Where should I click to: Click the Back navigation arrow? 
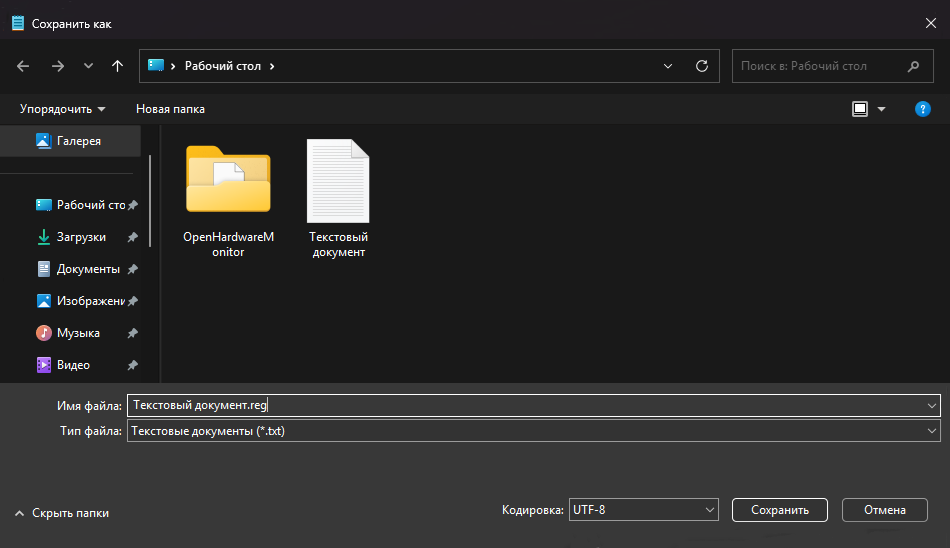(24, 66)
